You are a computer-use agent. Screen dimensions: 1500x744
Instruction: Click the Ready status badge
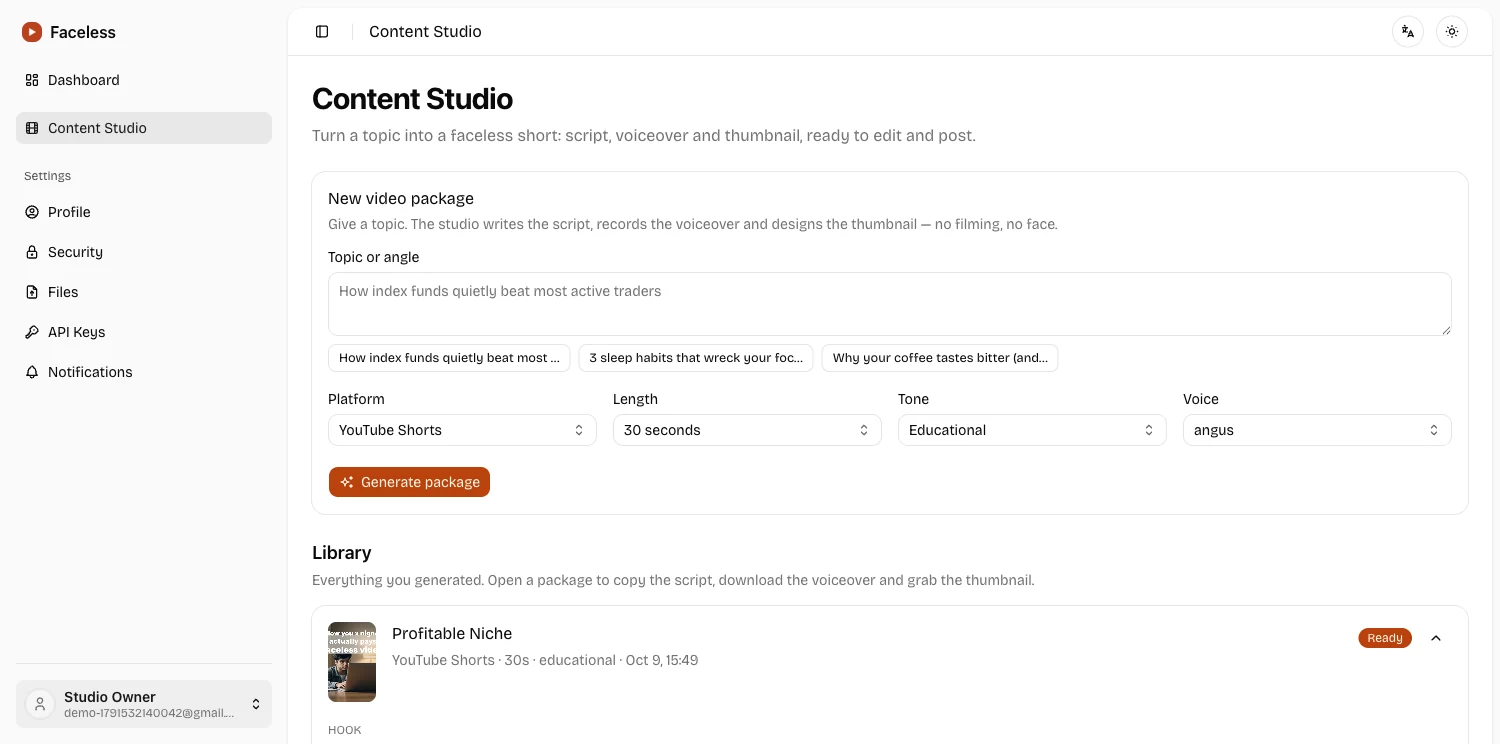pos(1385,638)
